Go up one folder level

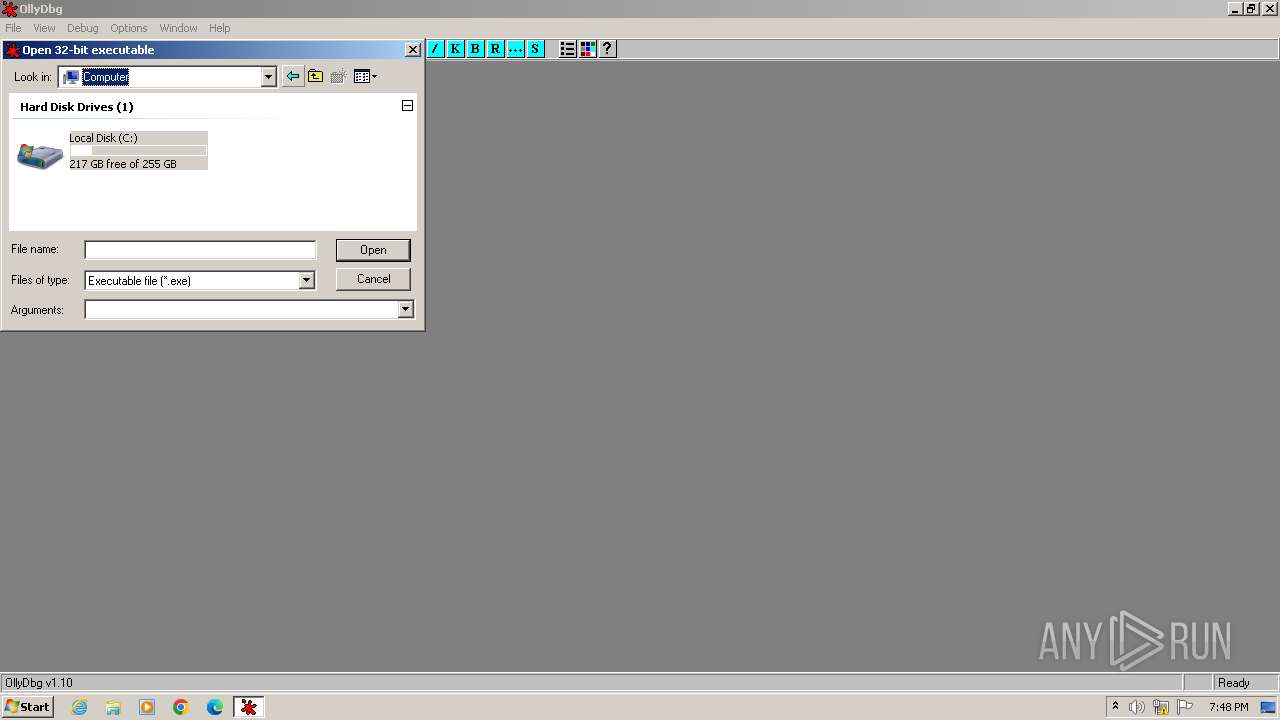315,76
